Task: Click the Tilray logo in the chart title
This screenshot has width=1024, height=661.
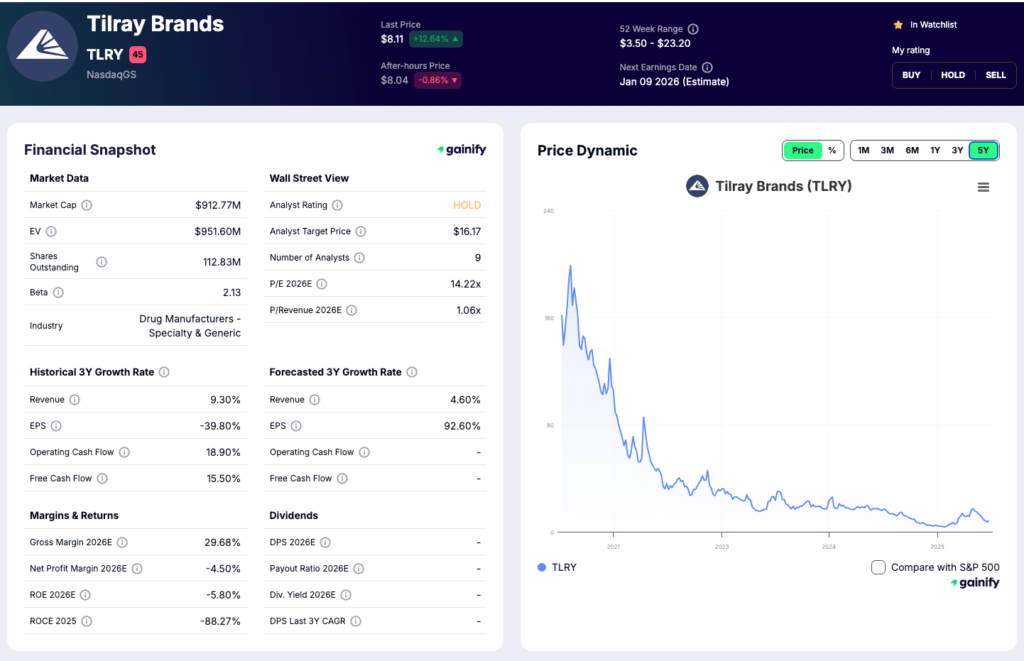Action: [697, 186]
